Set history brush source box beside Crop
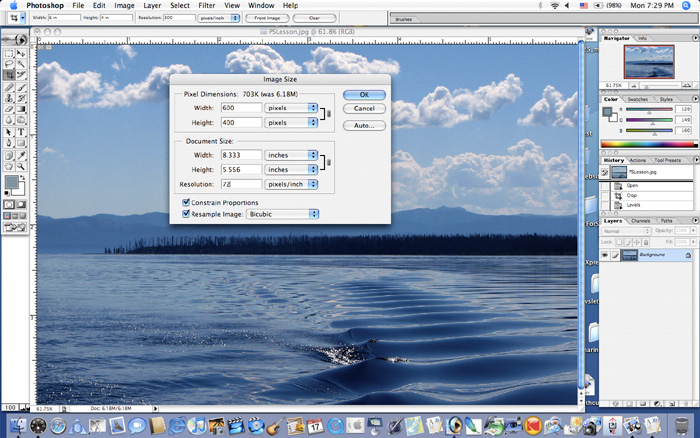Image resolution: width=700 pixels, height=438 pixels. (x=604, y=196)
